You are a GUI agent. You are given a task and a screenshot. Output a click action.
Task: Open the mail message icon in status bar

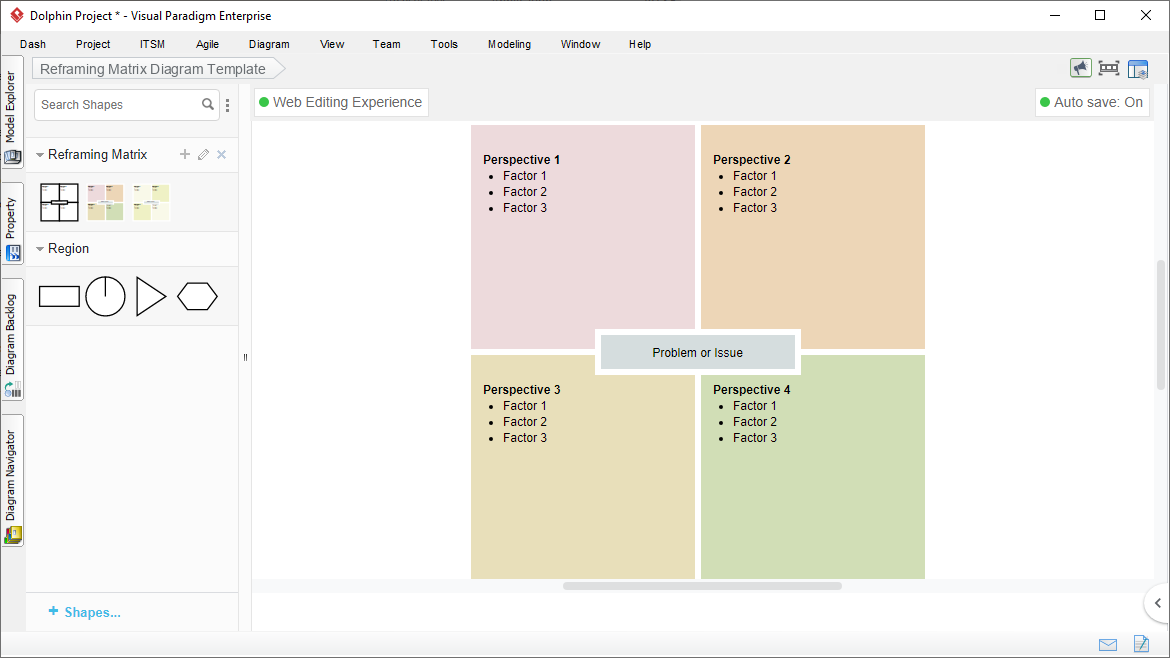(x=1108, y=645)
